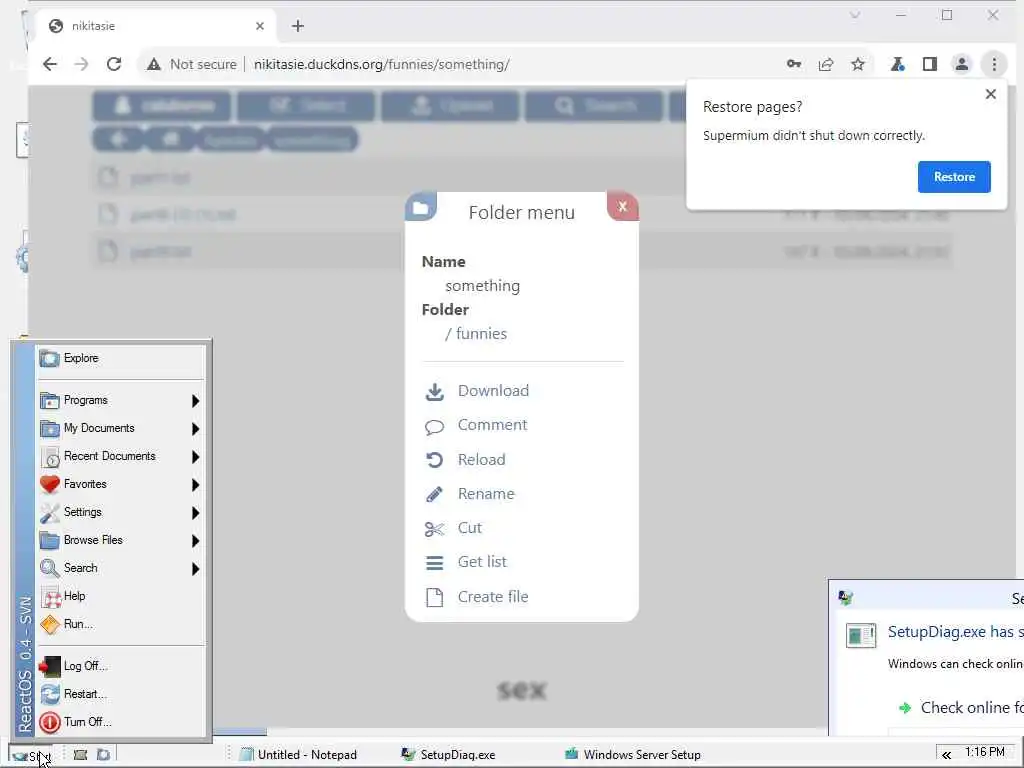1024x768 pixels.
Task: Choose Restart... in the Start menu
Action: click(121, 694)
